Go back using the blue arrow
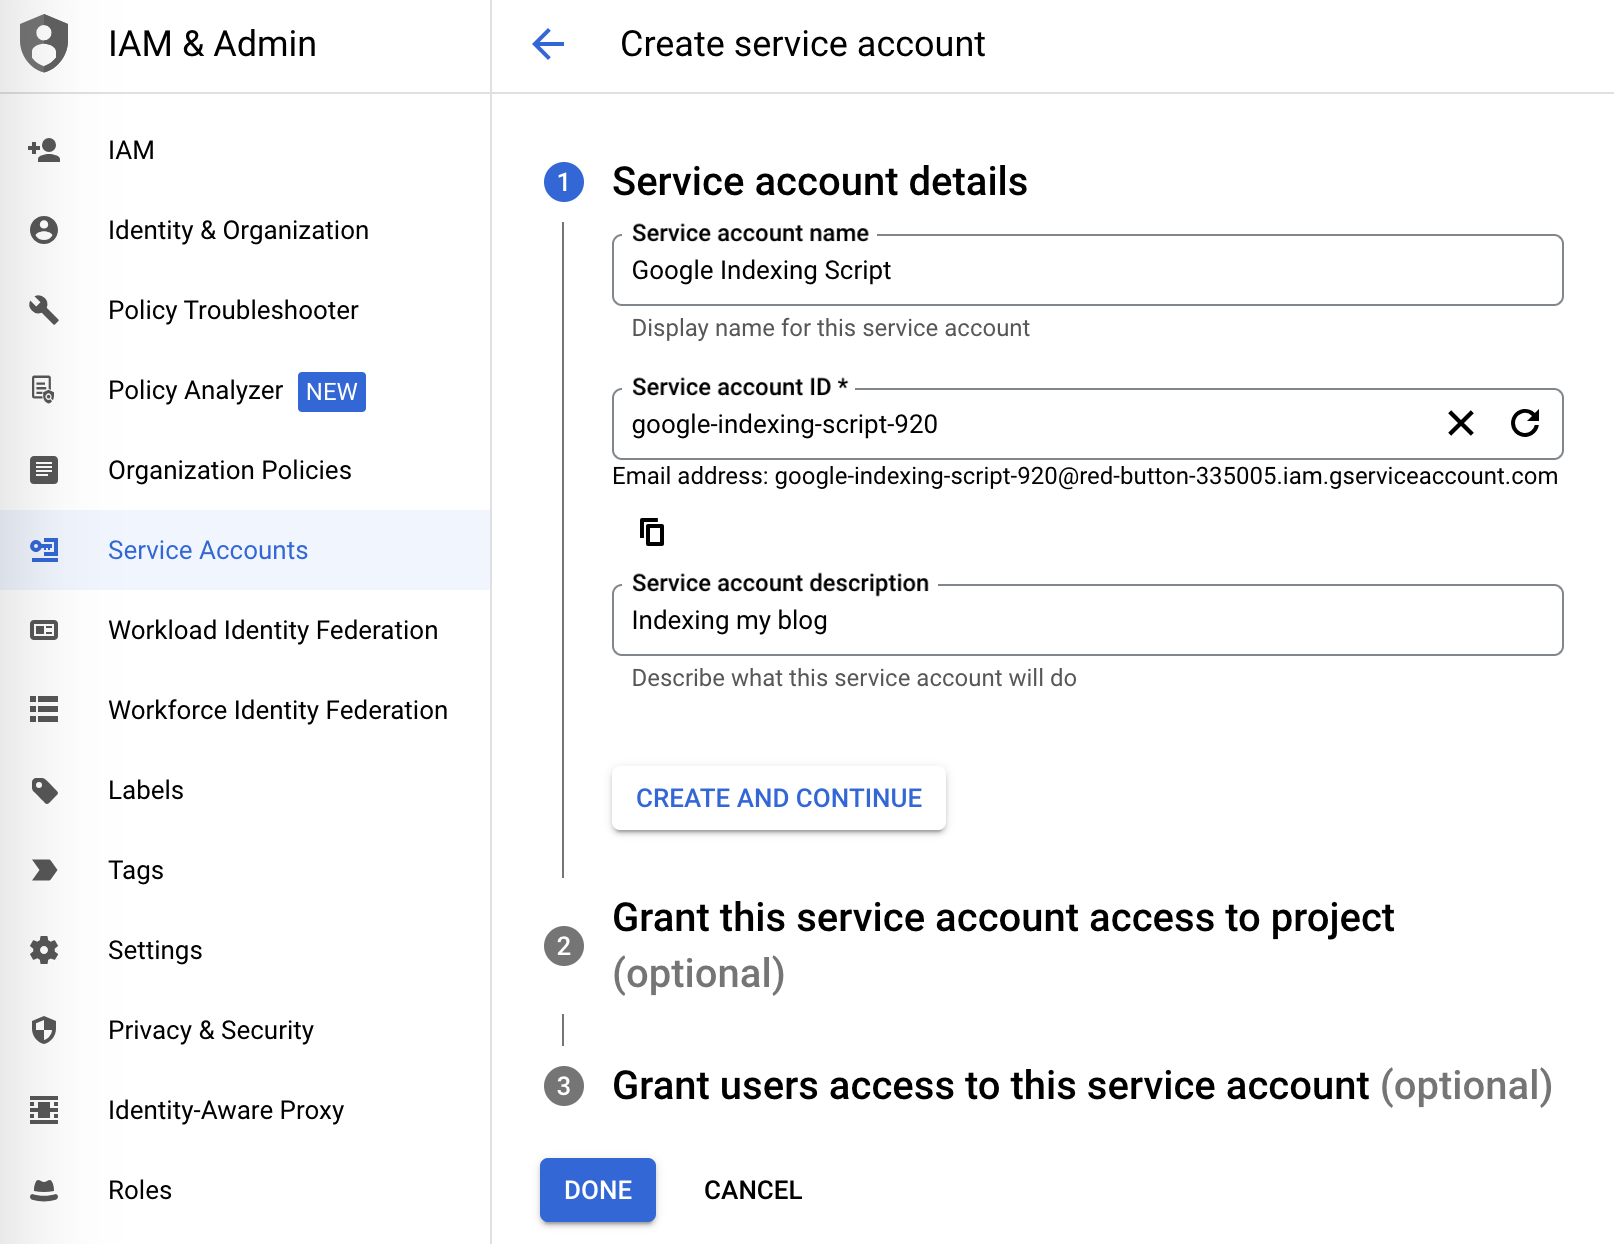 pyautogui.click(x=548, y=44)
